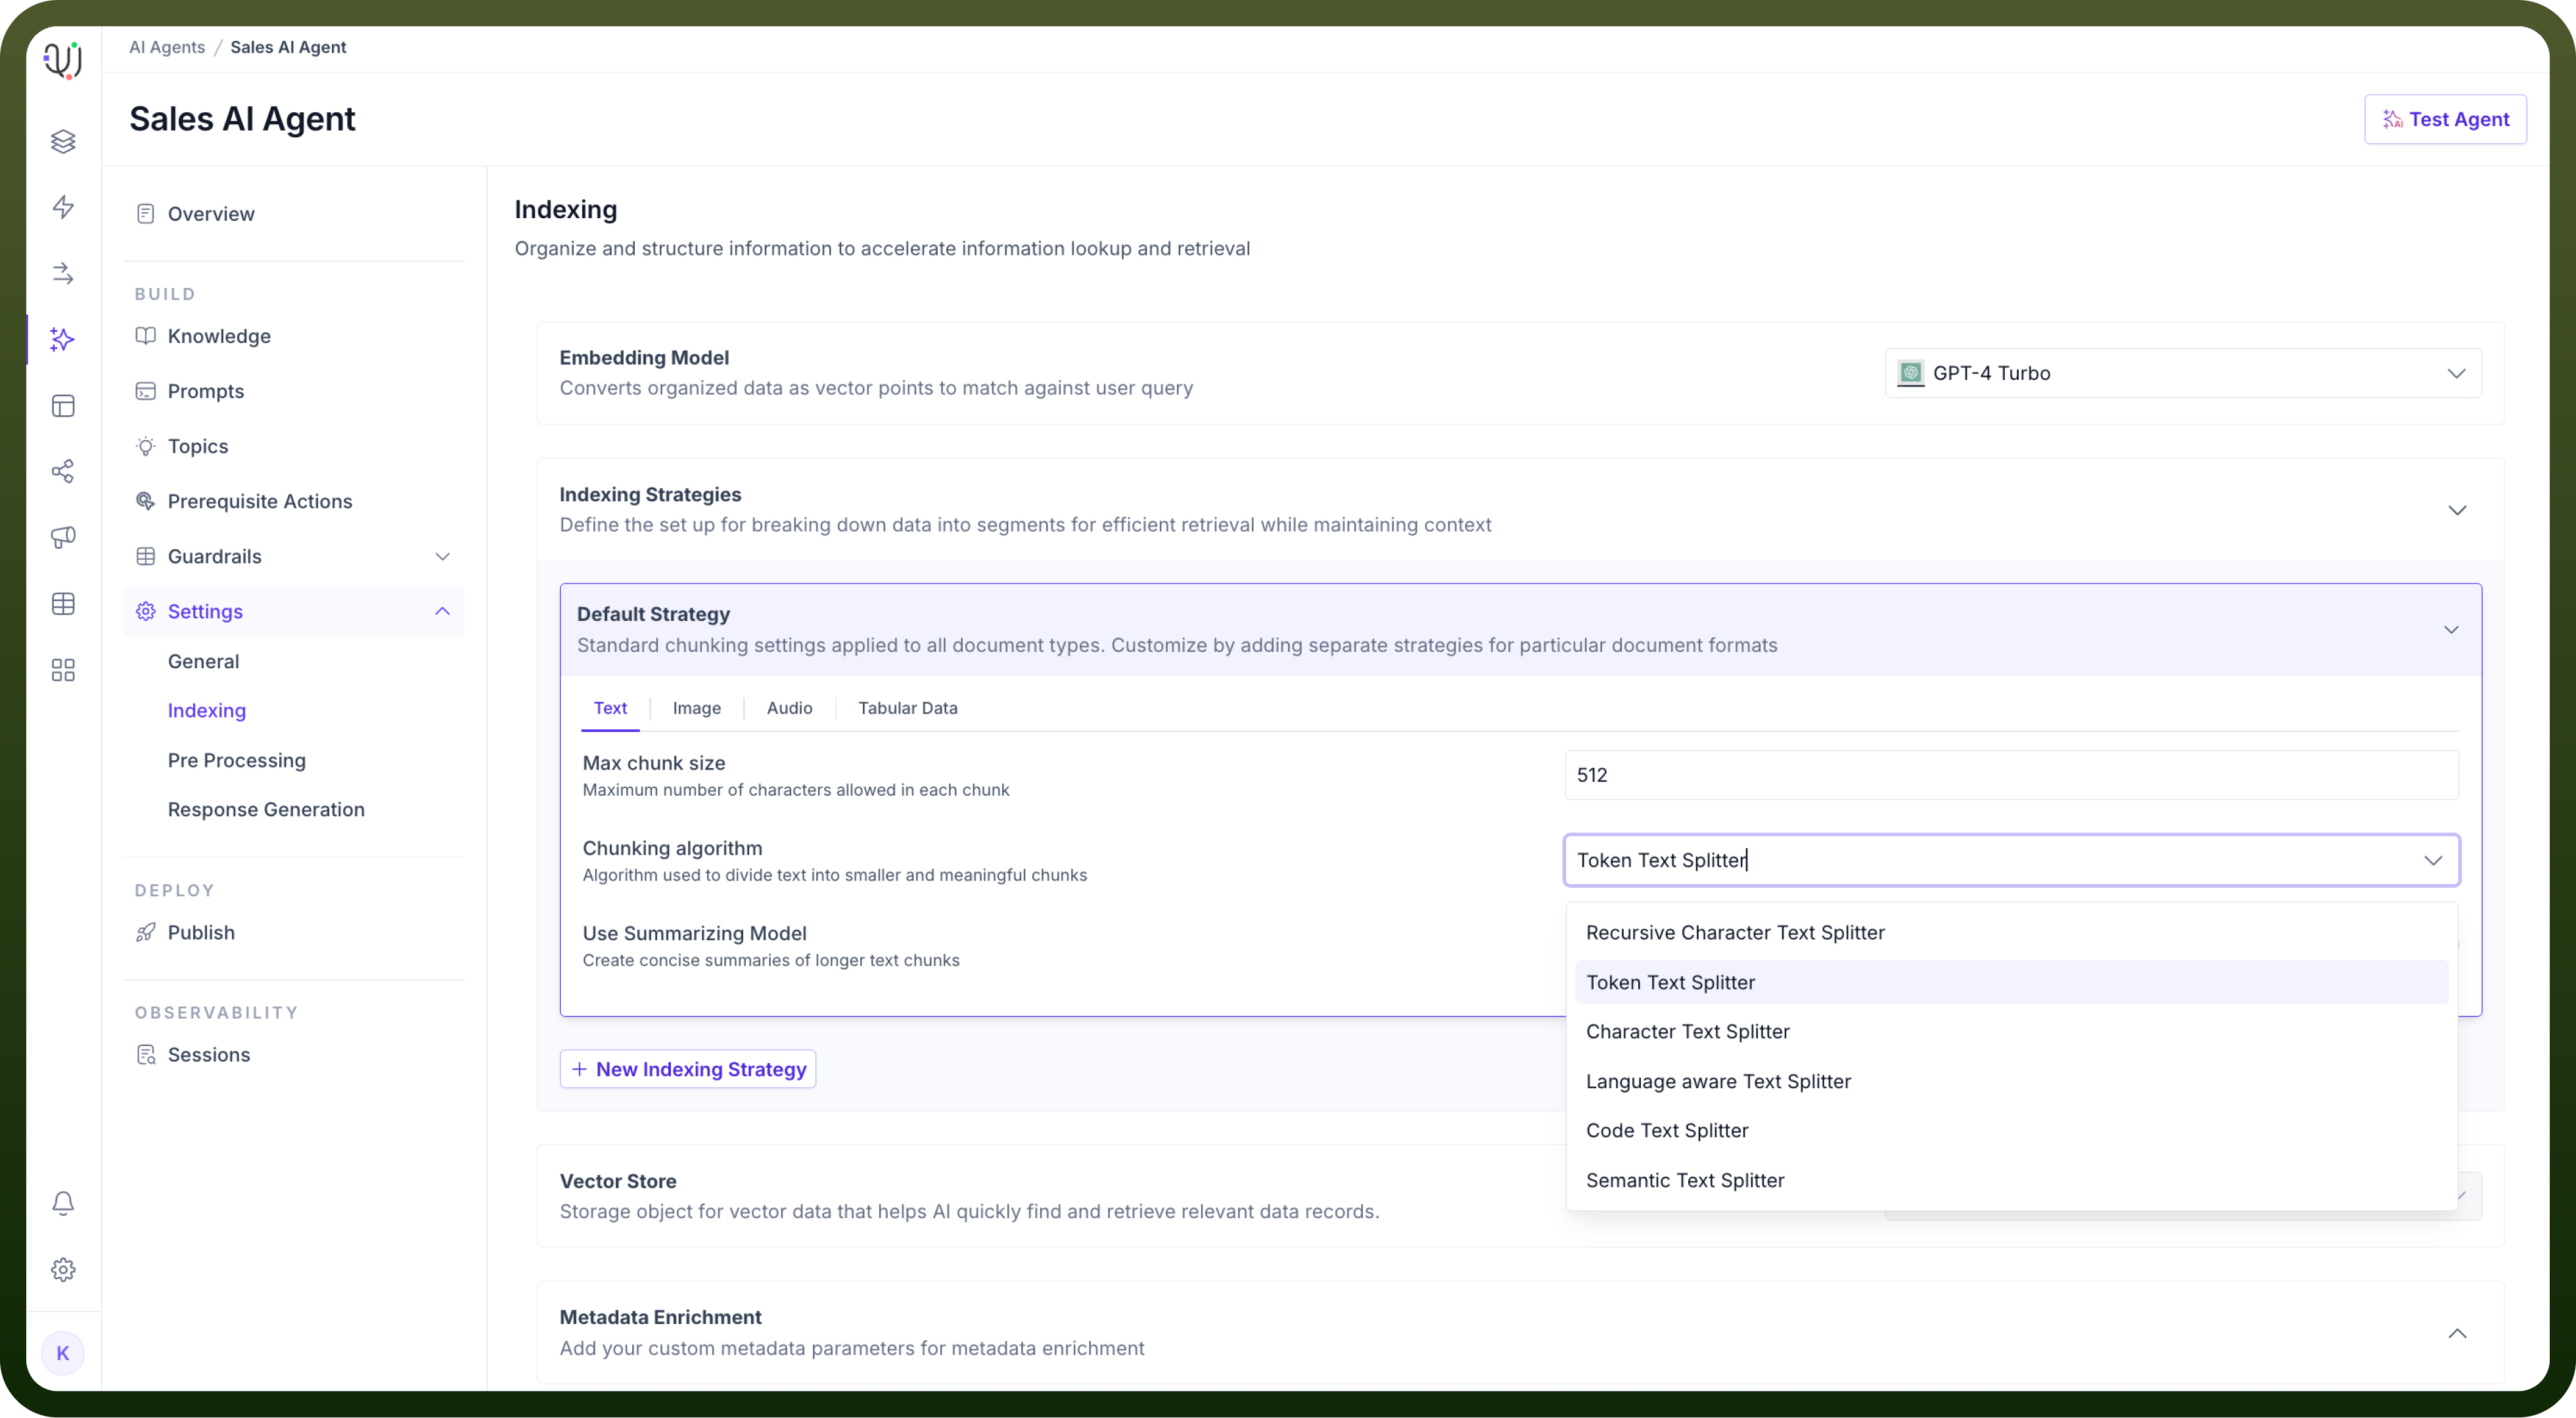This screenshot has width=2576, height=1418.
Task: Open the General settings page
Action: 204,661
